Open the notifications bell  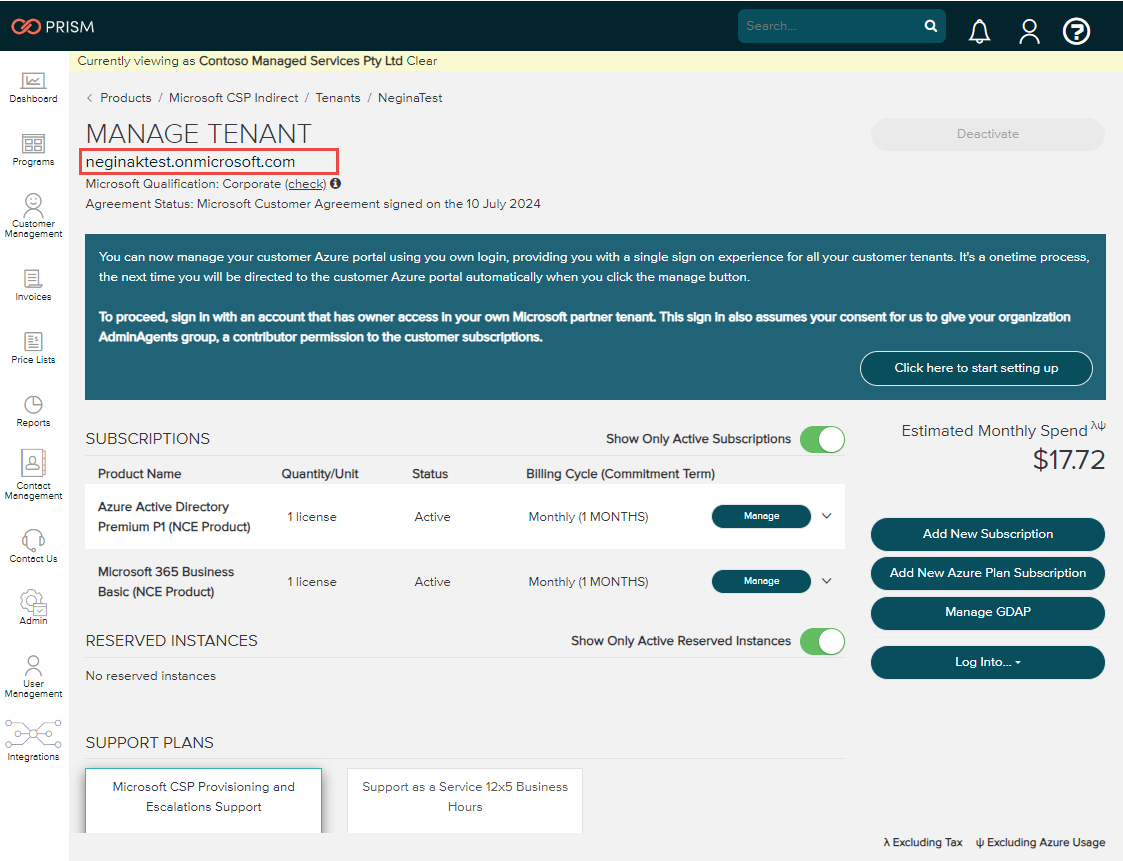(979, 31)
